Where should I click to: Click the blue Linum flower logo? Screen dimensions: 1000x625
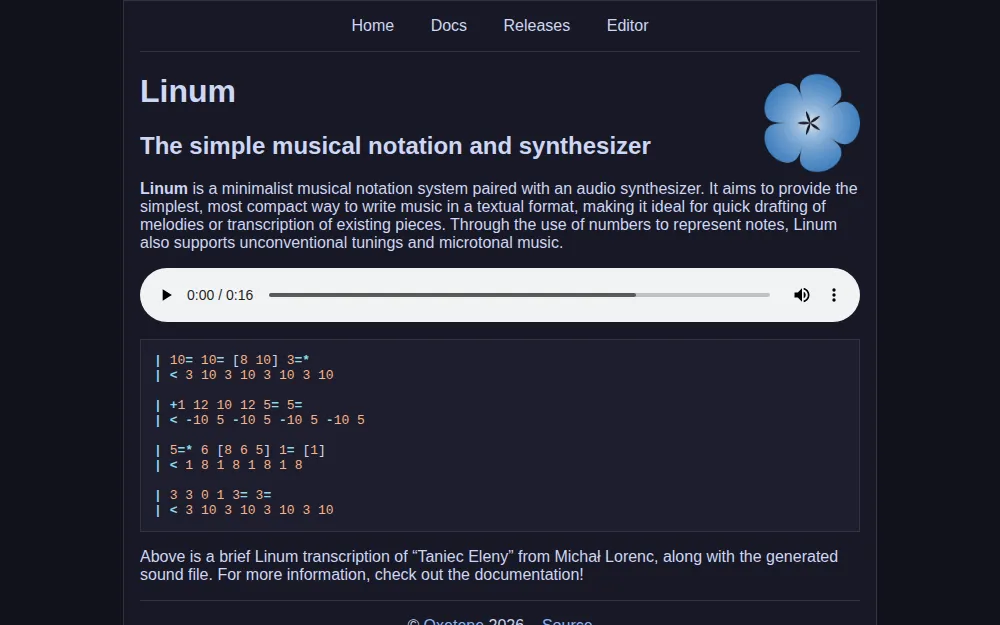[812, 123]
